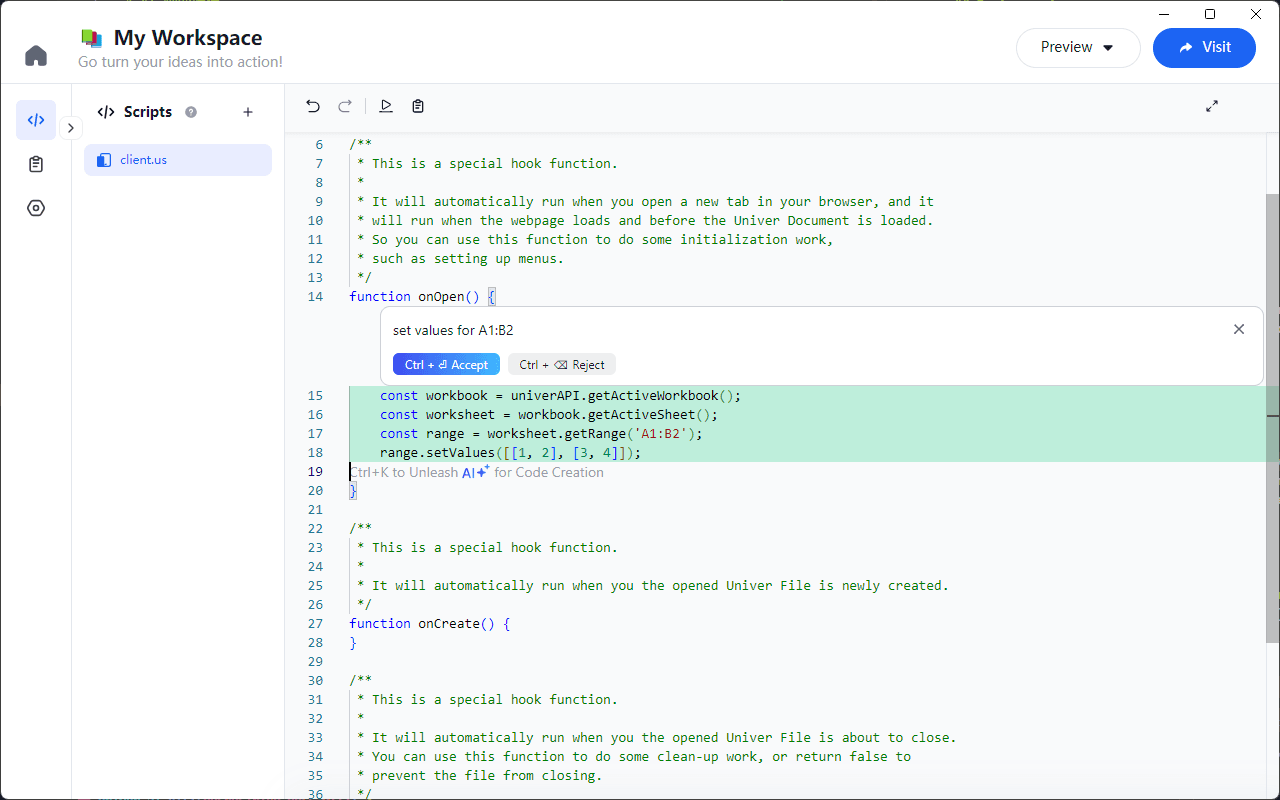Click the range.setValues code line
This screenshot has height=800, width=1280.
pos(510,453)
